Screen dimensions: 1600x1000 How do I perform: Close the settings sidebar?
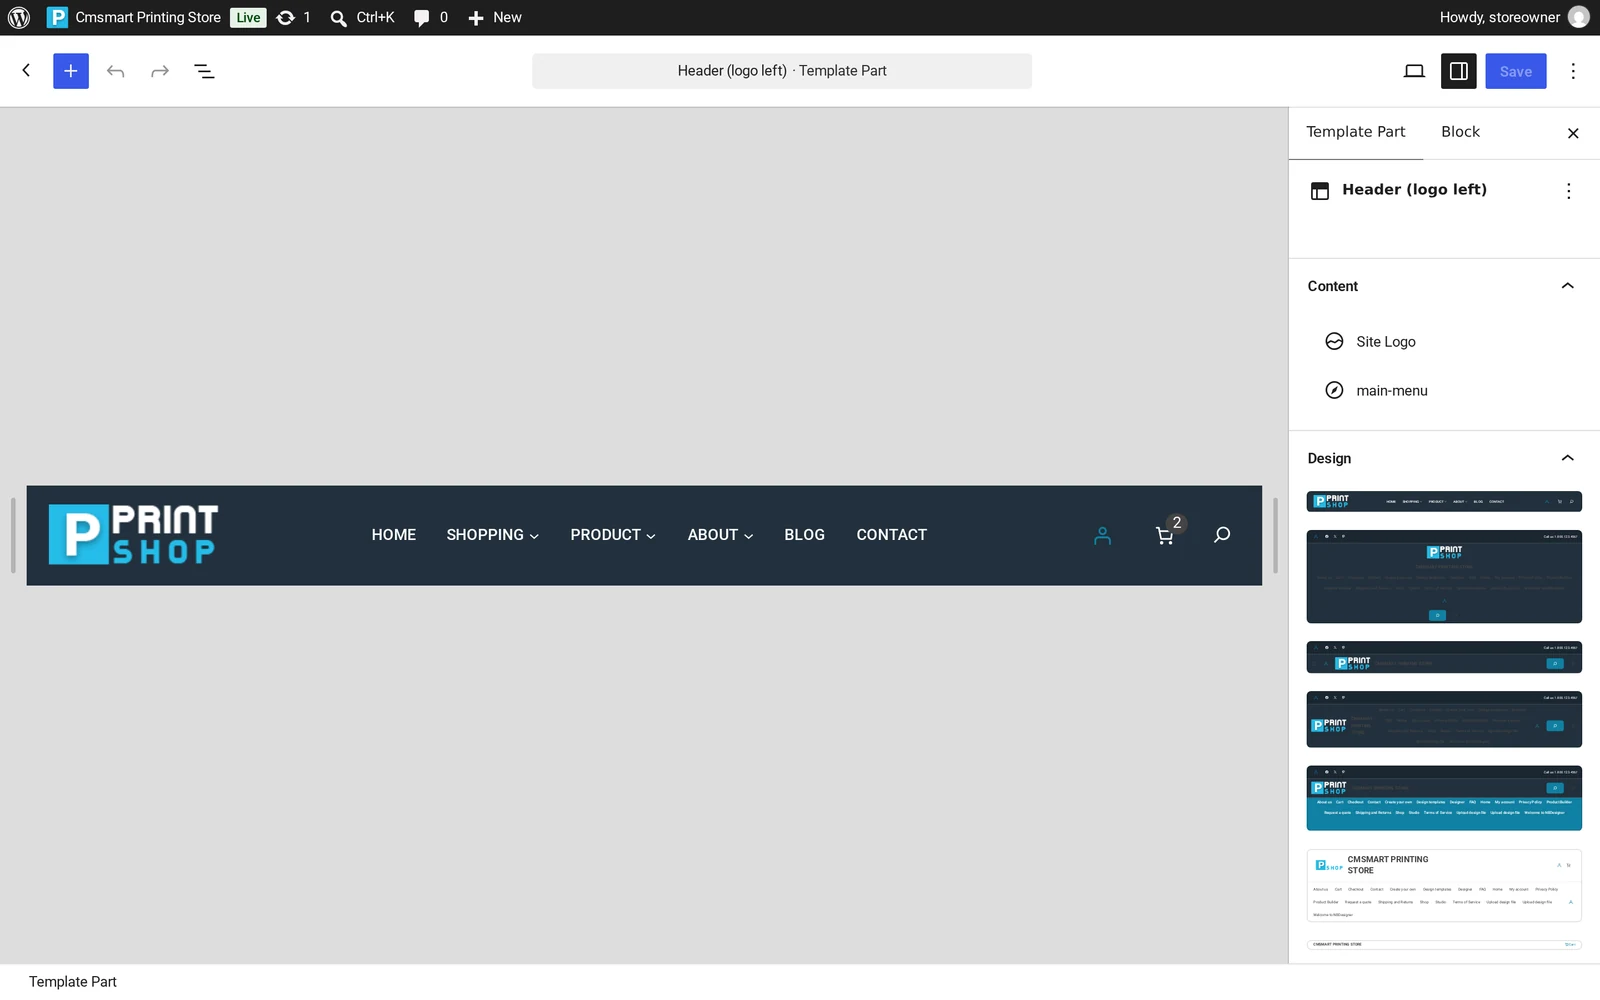click(1573, 133)
